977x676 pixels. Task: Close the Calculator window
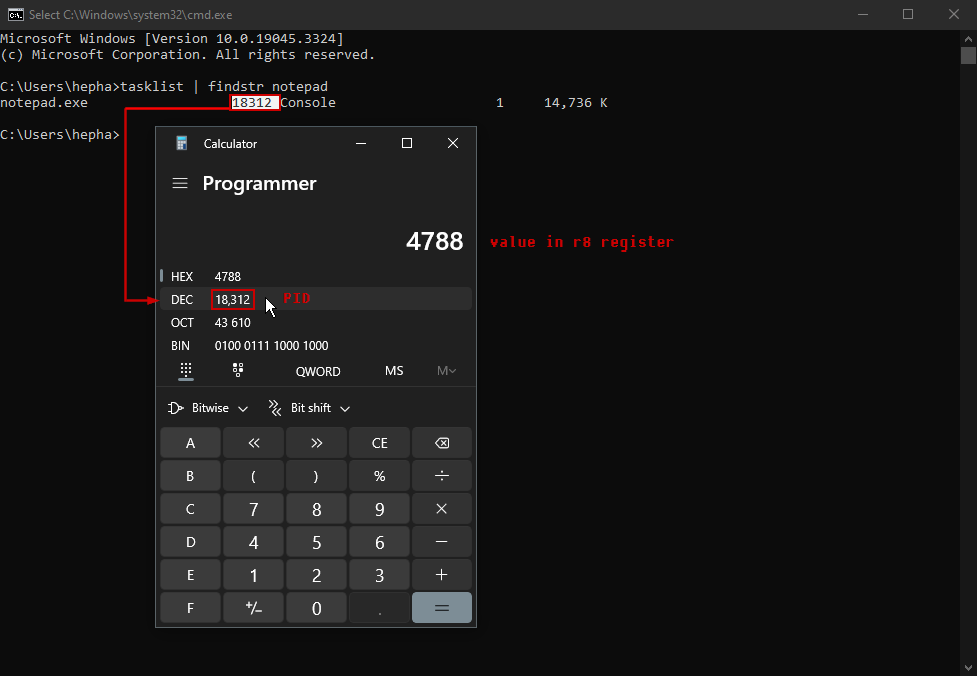[x=453, y=143]
